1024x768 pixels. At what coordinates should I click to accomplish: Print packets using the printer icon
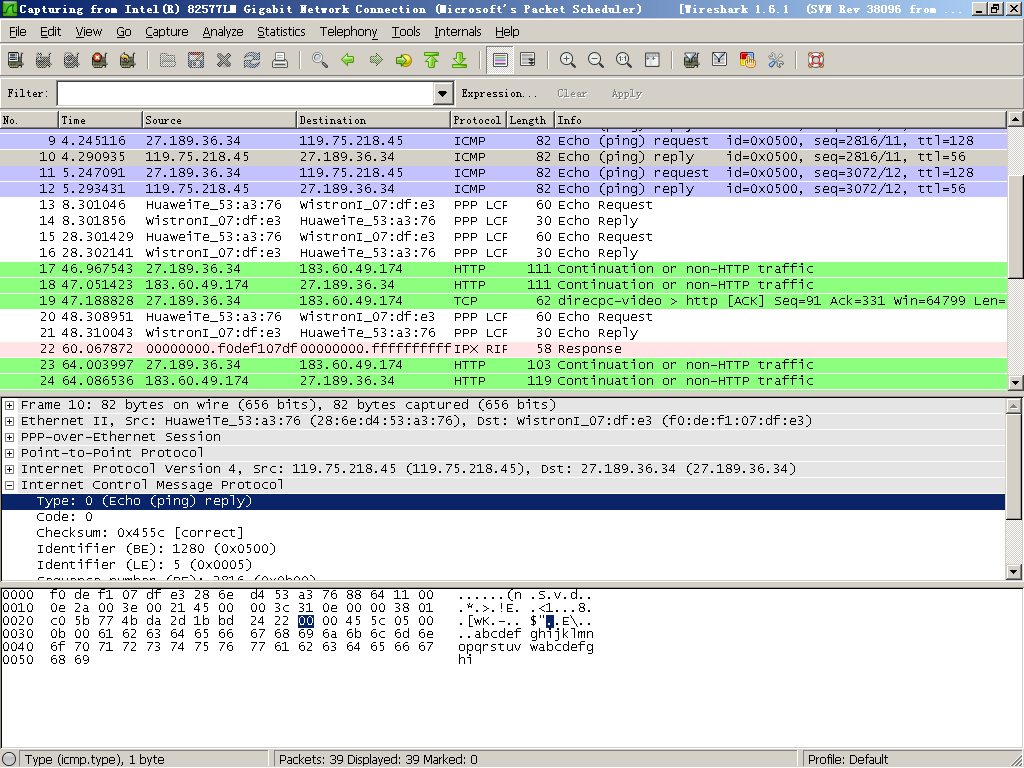pos(280,61)
